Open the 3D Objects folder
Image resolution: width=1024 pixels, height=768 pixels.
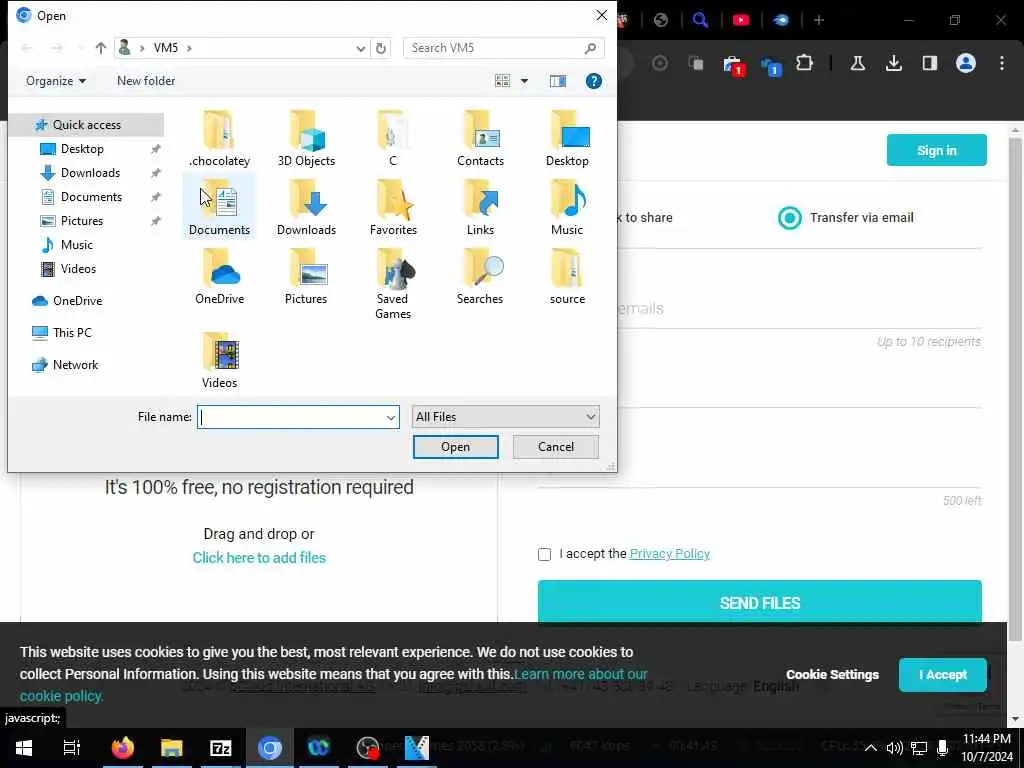tap(306, 138)
